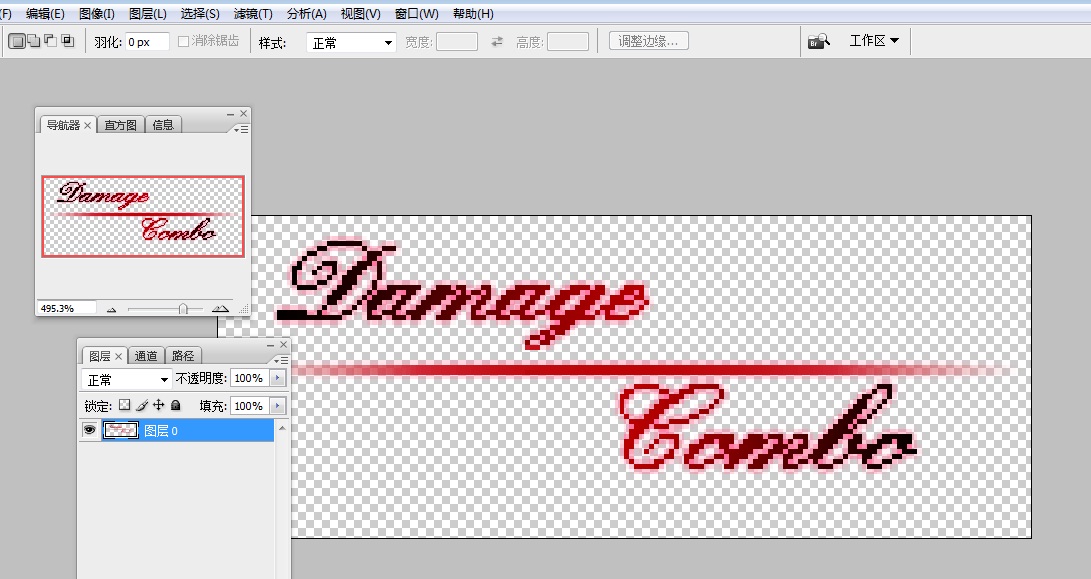Image resolution: width=1091 pixels, height=579 pixels.
Task: Switch to the 路径 tab
Action: (183, 356)
